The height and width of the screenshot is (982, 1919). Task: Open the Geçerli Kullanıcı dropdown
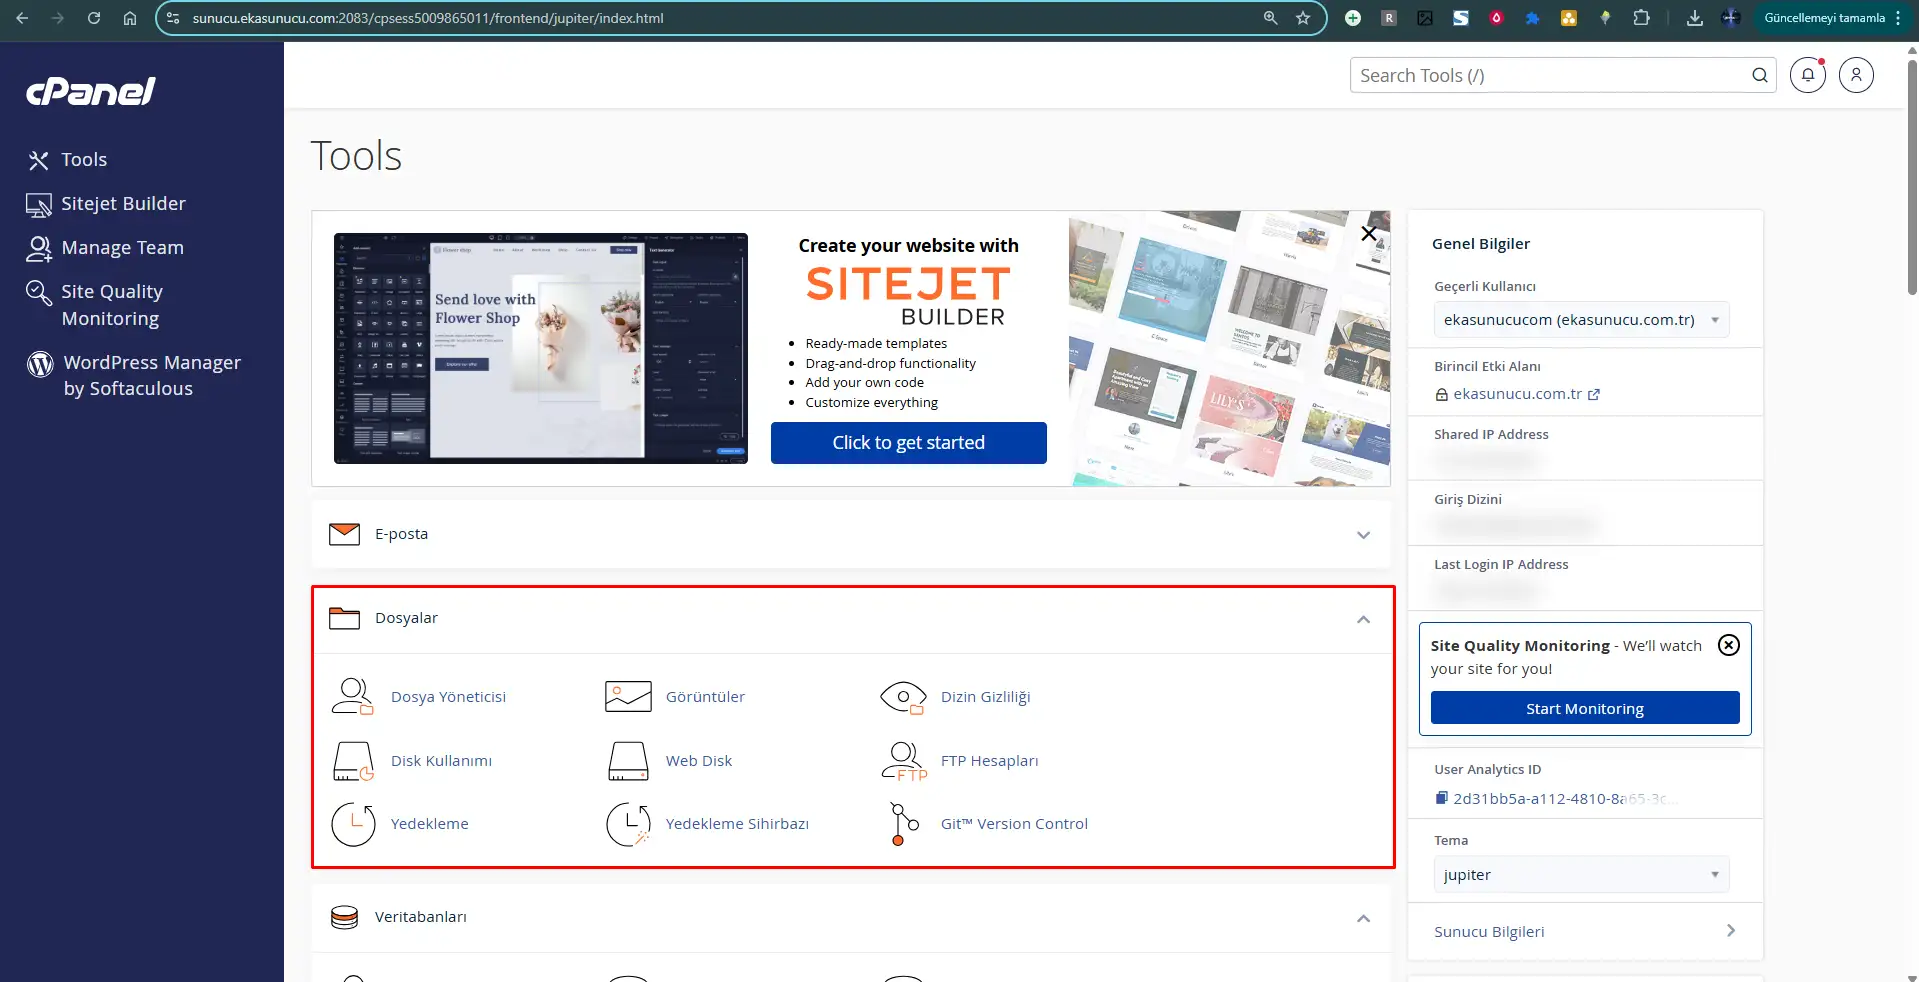click(x=1580, y=320)
